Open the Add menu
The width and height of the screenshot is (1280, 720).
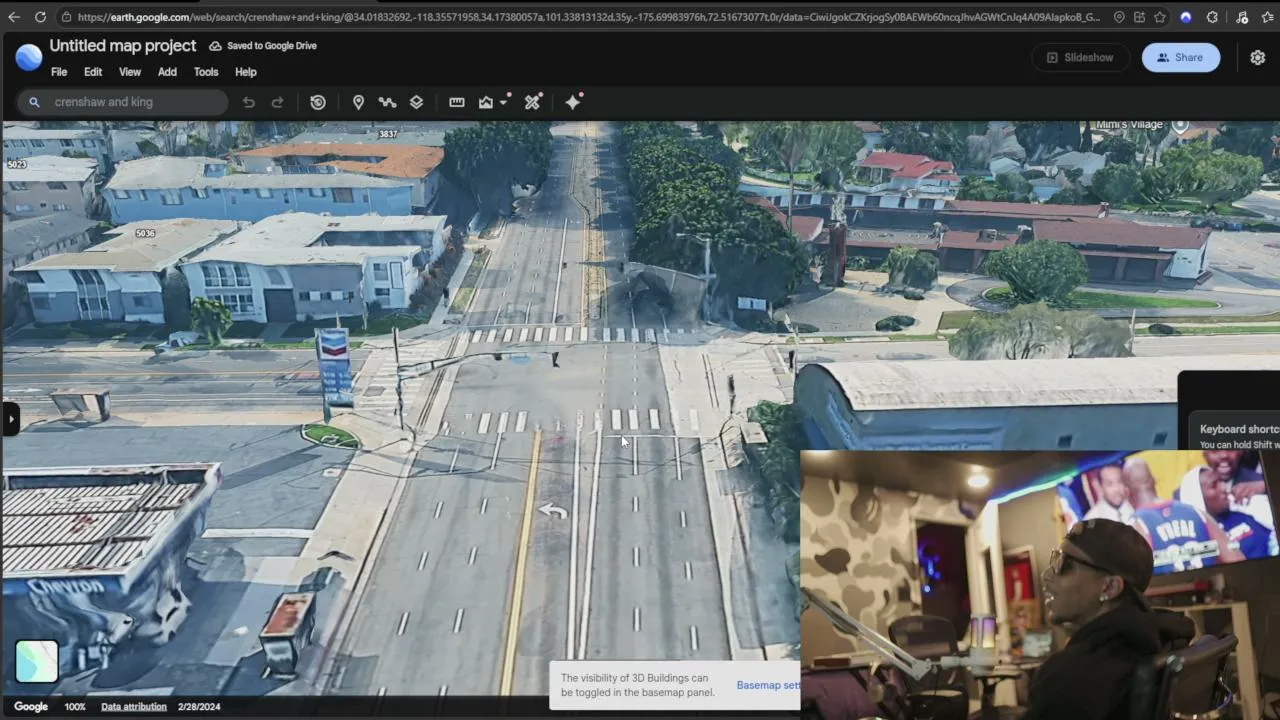[167, 72]
